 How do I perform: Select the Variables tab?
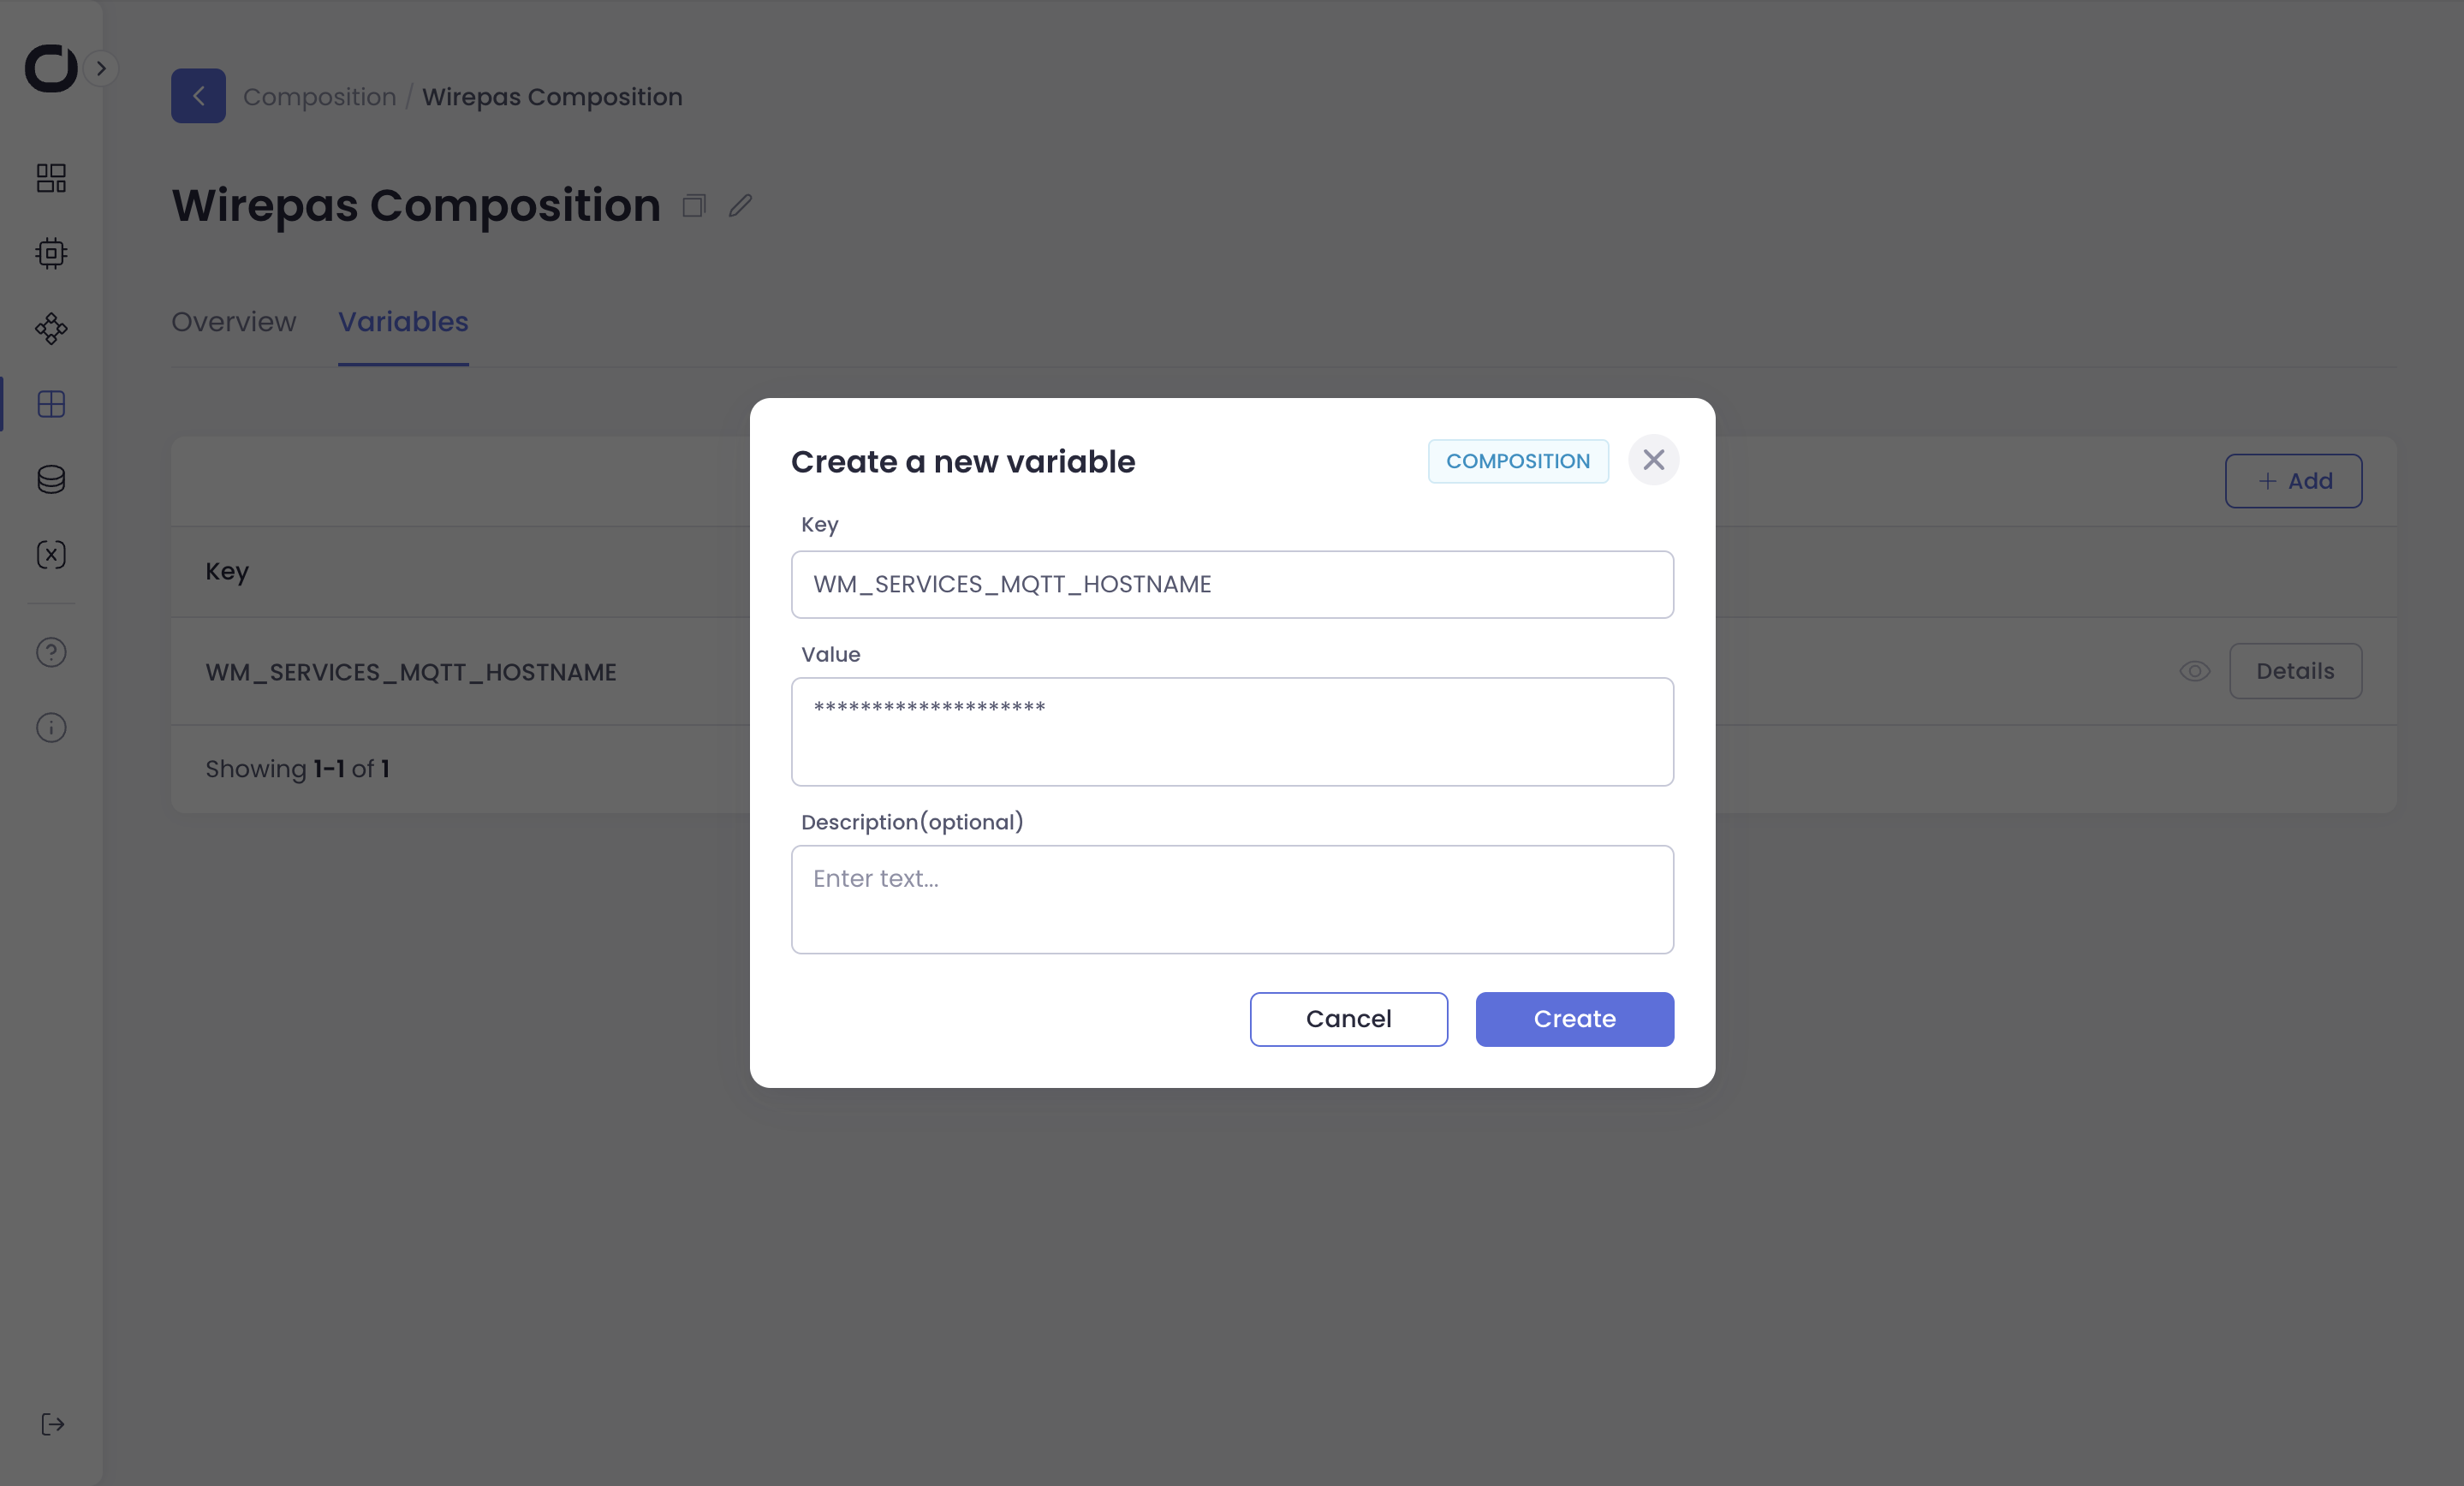[x=403, y=322]
